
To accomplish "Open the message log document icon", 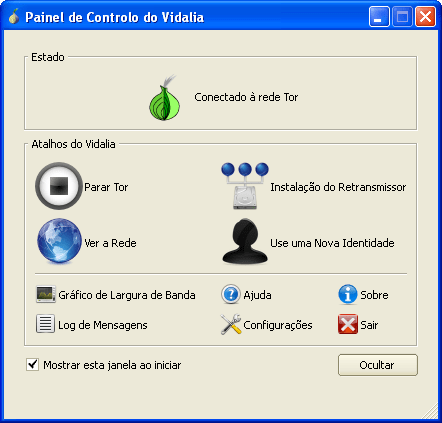I will click(x=45, y=324).
